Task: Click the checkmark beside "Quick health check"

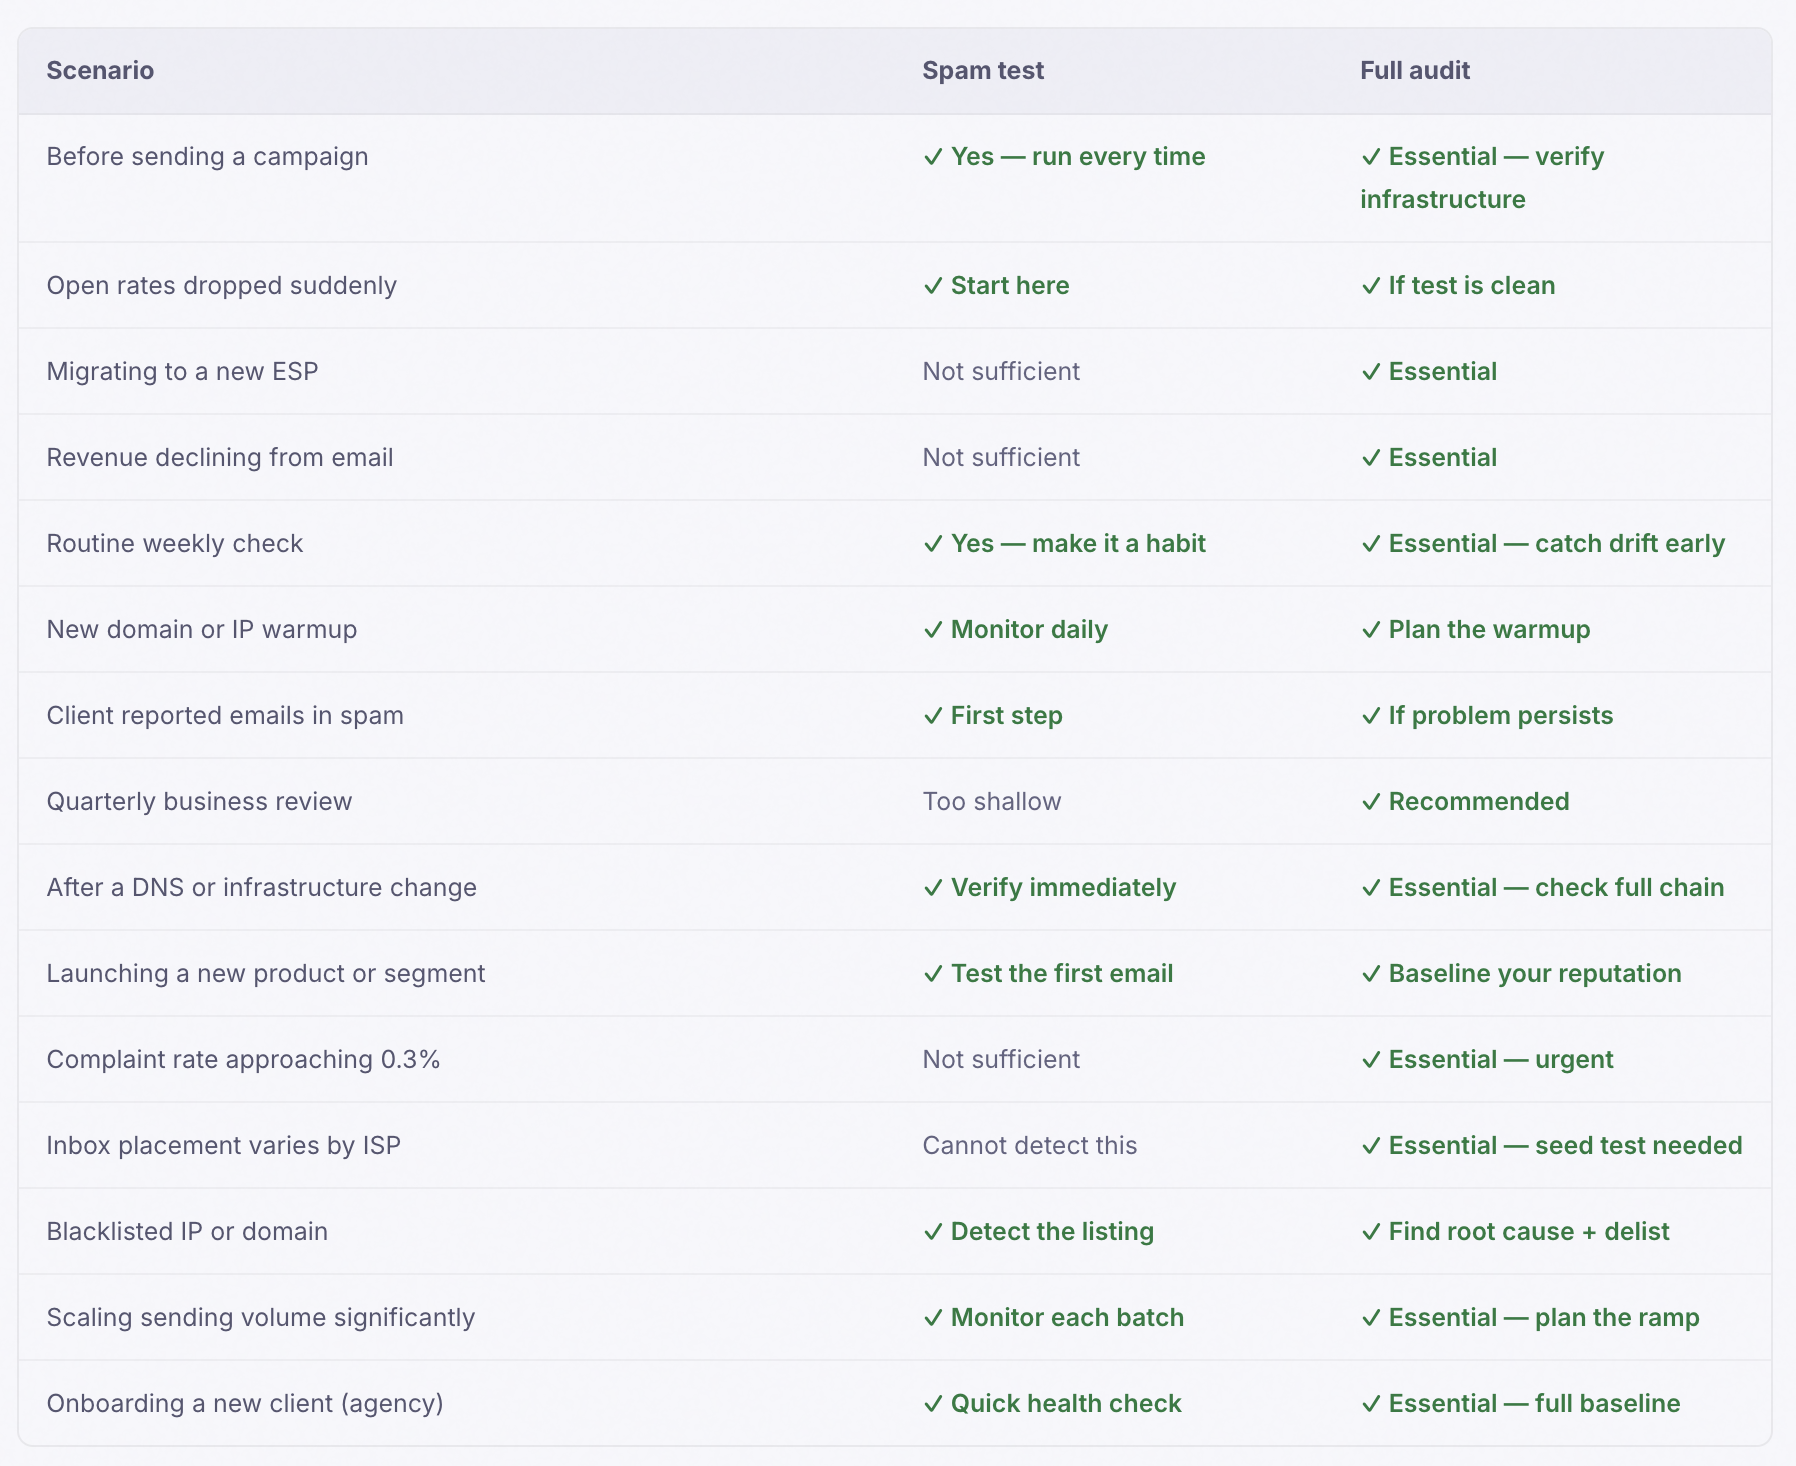Action: (932, 1403)
